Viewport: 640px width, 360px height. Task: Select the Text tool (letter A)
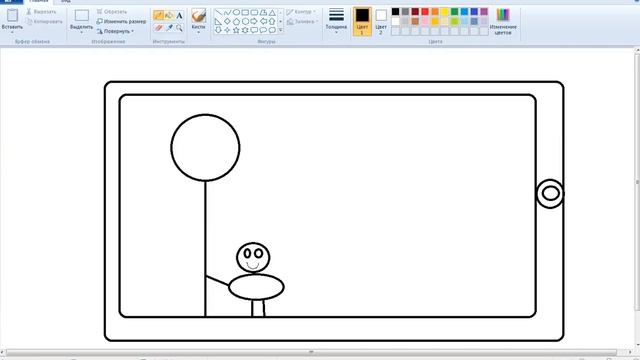tap(179, 16)
